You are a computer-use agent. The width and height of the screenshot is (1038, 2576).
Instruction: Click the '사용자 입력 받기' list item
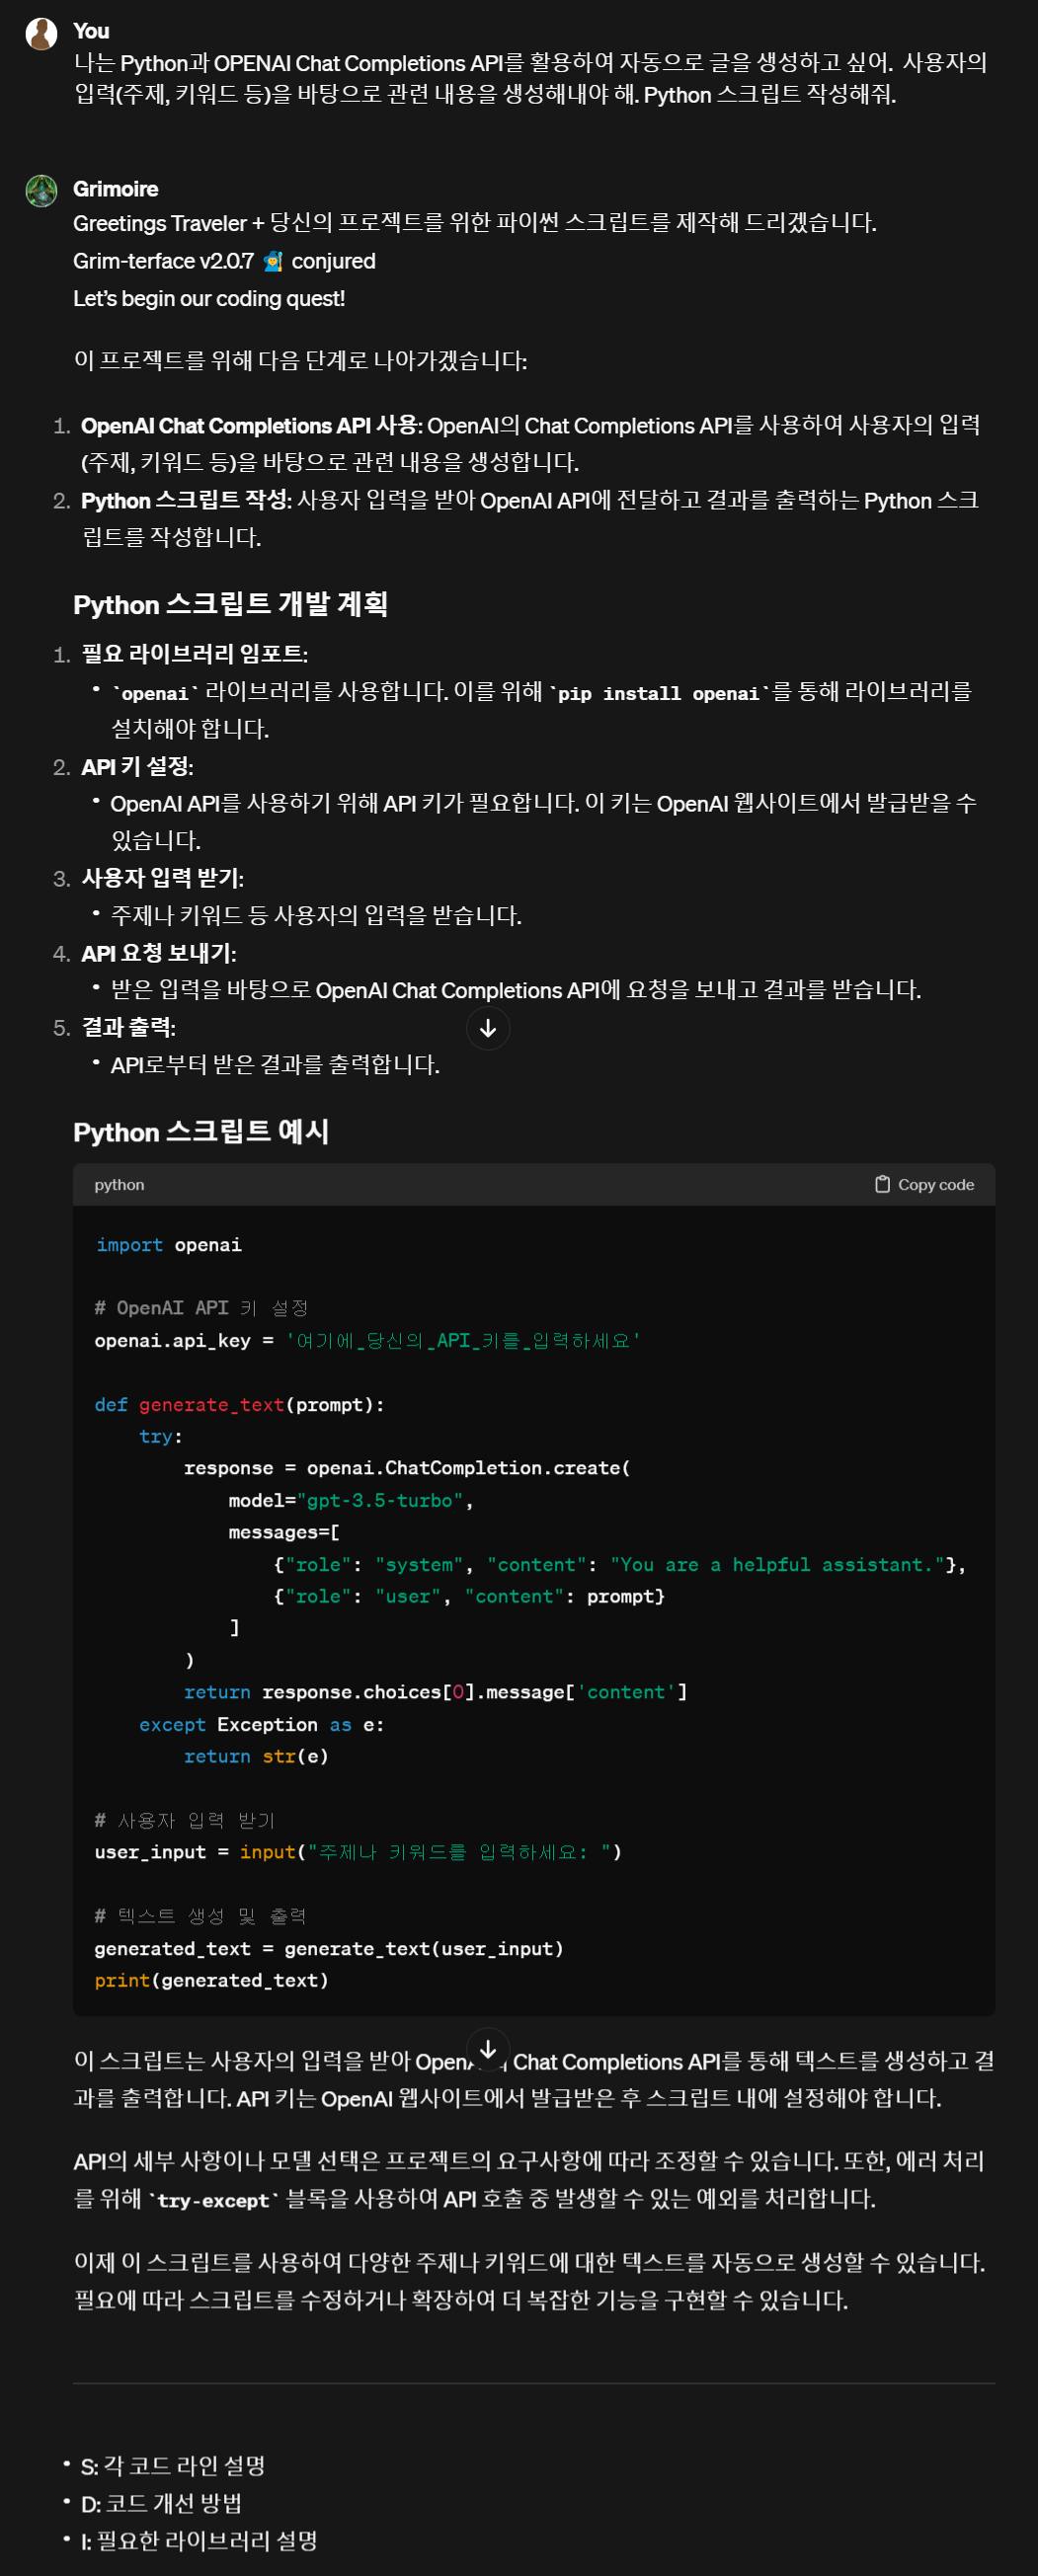(x=162, y=878)
